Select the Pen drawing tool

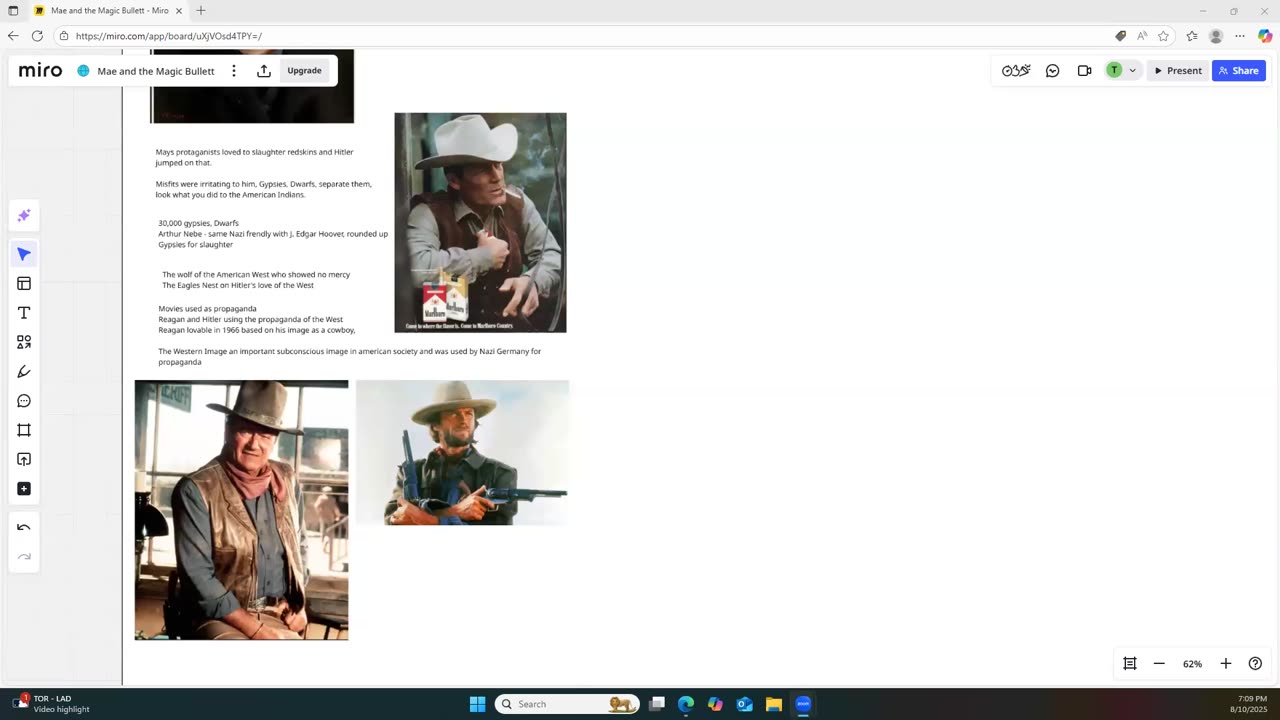click(24, 372)
